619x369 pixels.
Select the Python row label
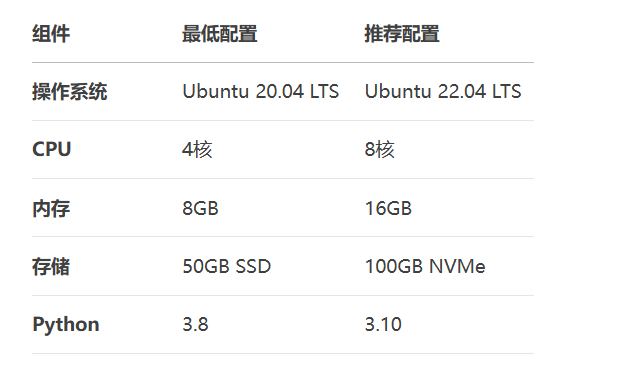click(66, 325)
